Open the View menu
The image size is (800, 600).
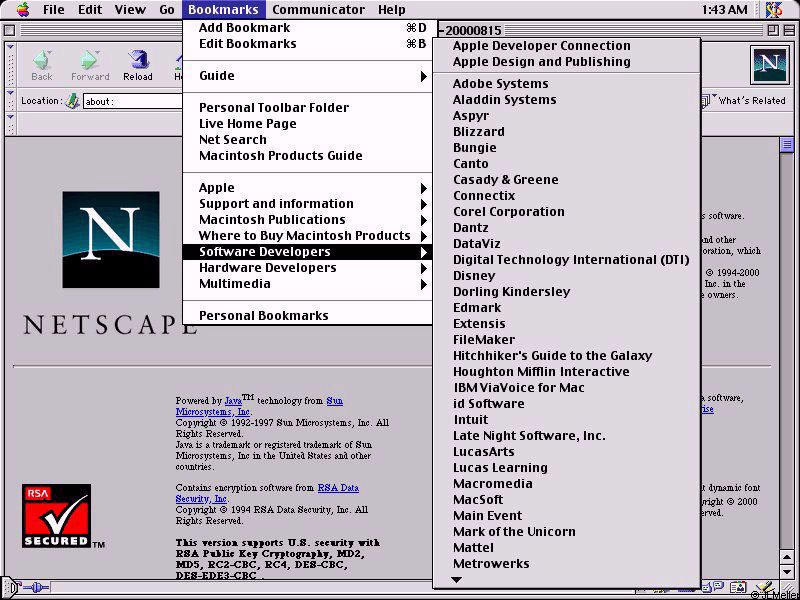[x=130, y=9]
